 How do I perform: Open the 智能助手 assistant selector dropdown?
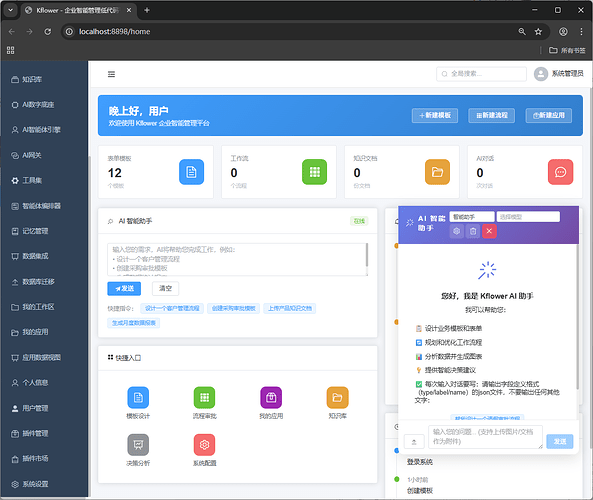pos(472,217)
